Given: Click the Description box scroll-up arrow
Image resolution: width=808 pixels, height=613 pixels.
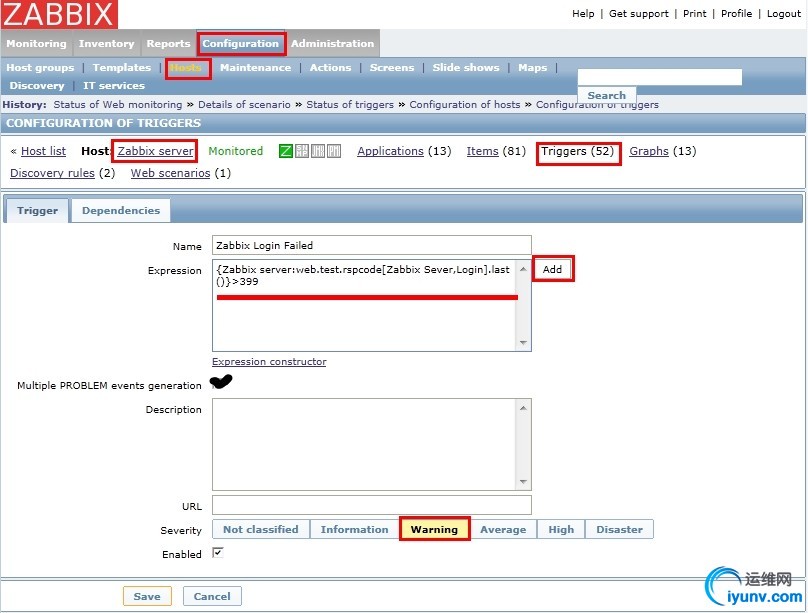Looking at the screenshot, I should (x=523, y=408).
